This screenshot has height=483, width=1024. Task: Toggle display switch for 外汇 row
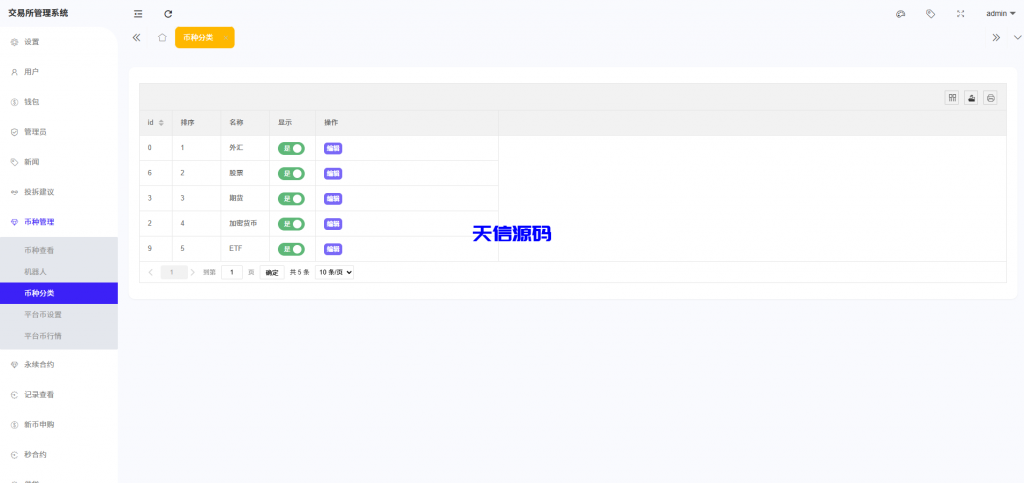(x=291, y=148)
